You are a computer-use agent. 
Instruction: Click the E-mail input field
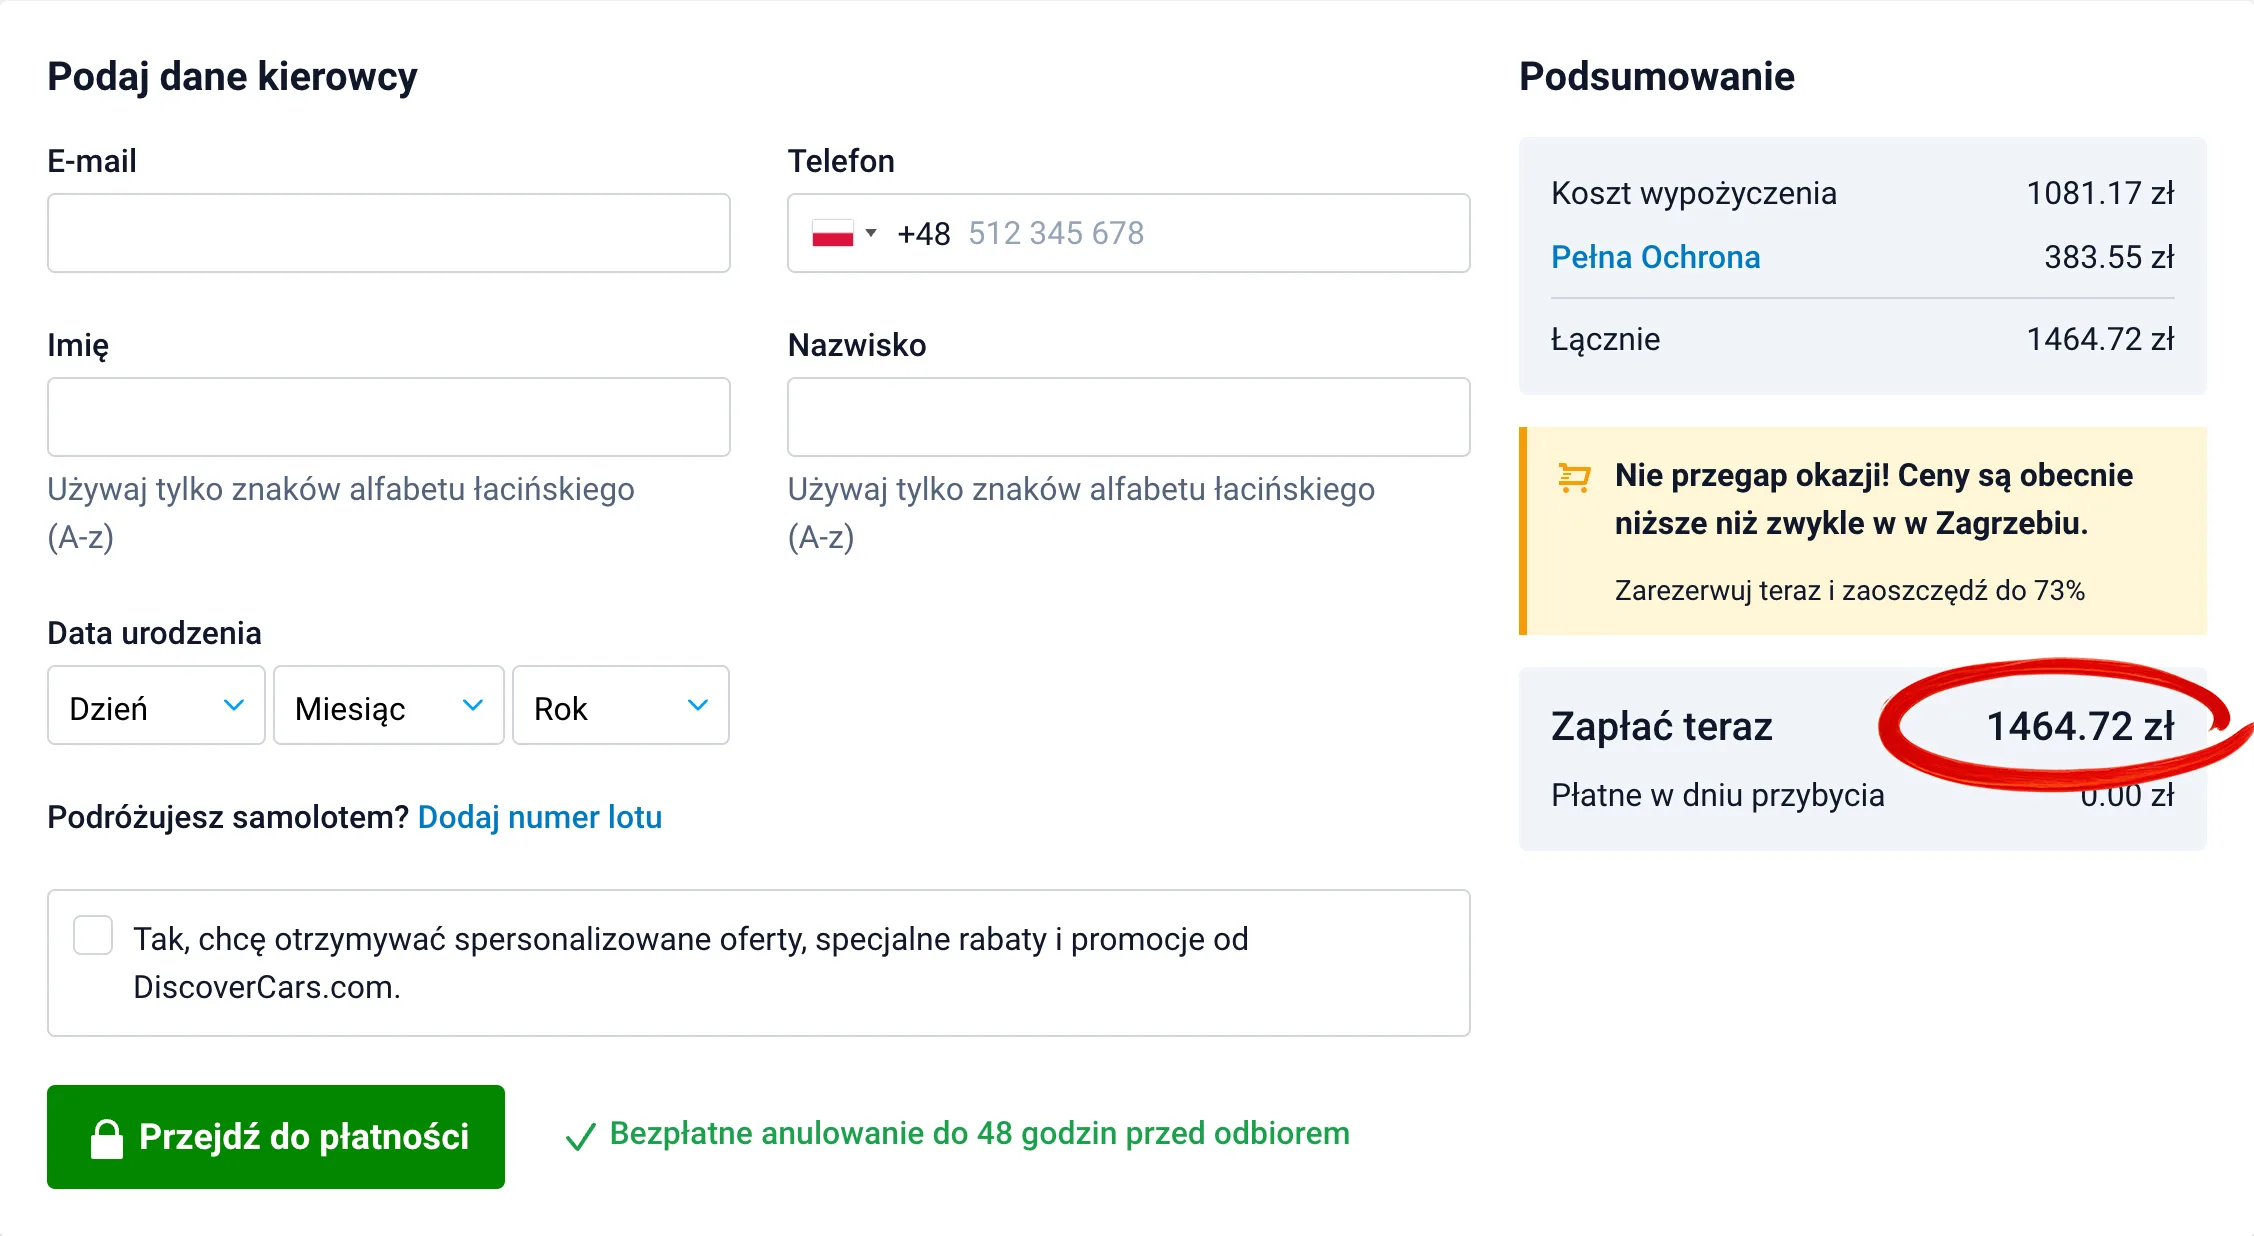(x=388, y=233)
